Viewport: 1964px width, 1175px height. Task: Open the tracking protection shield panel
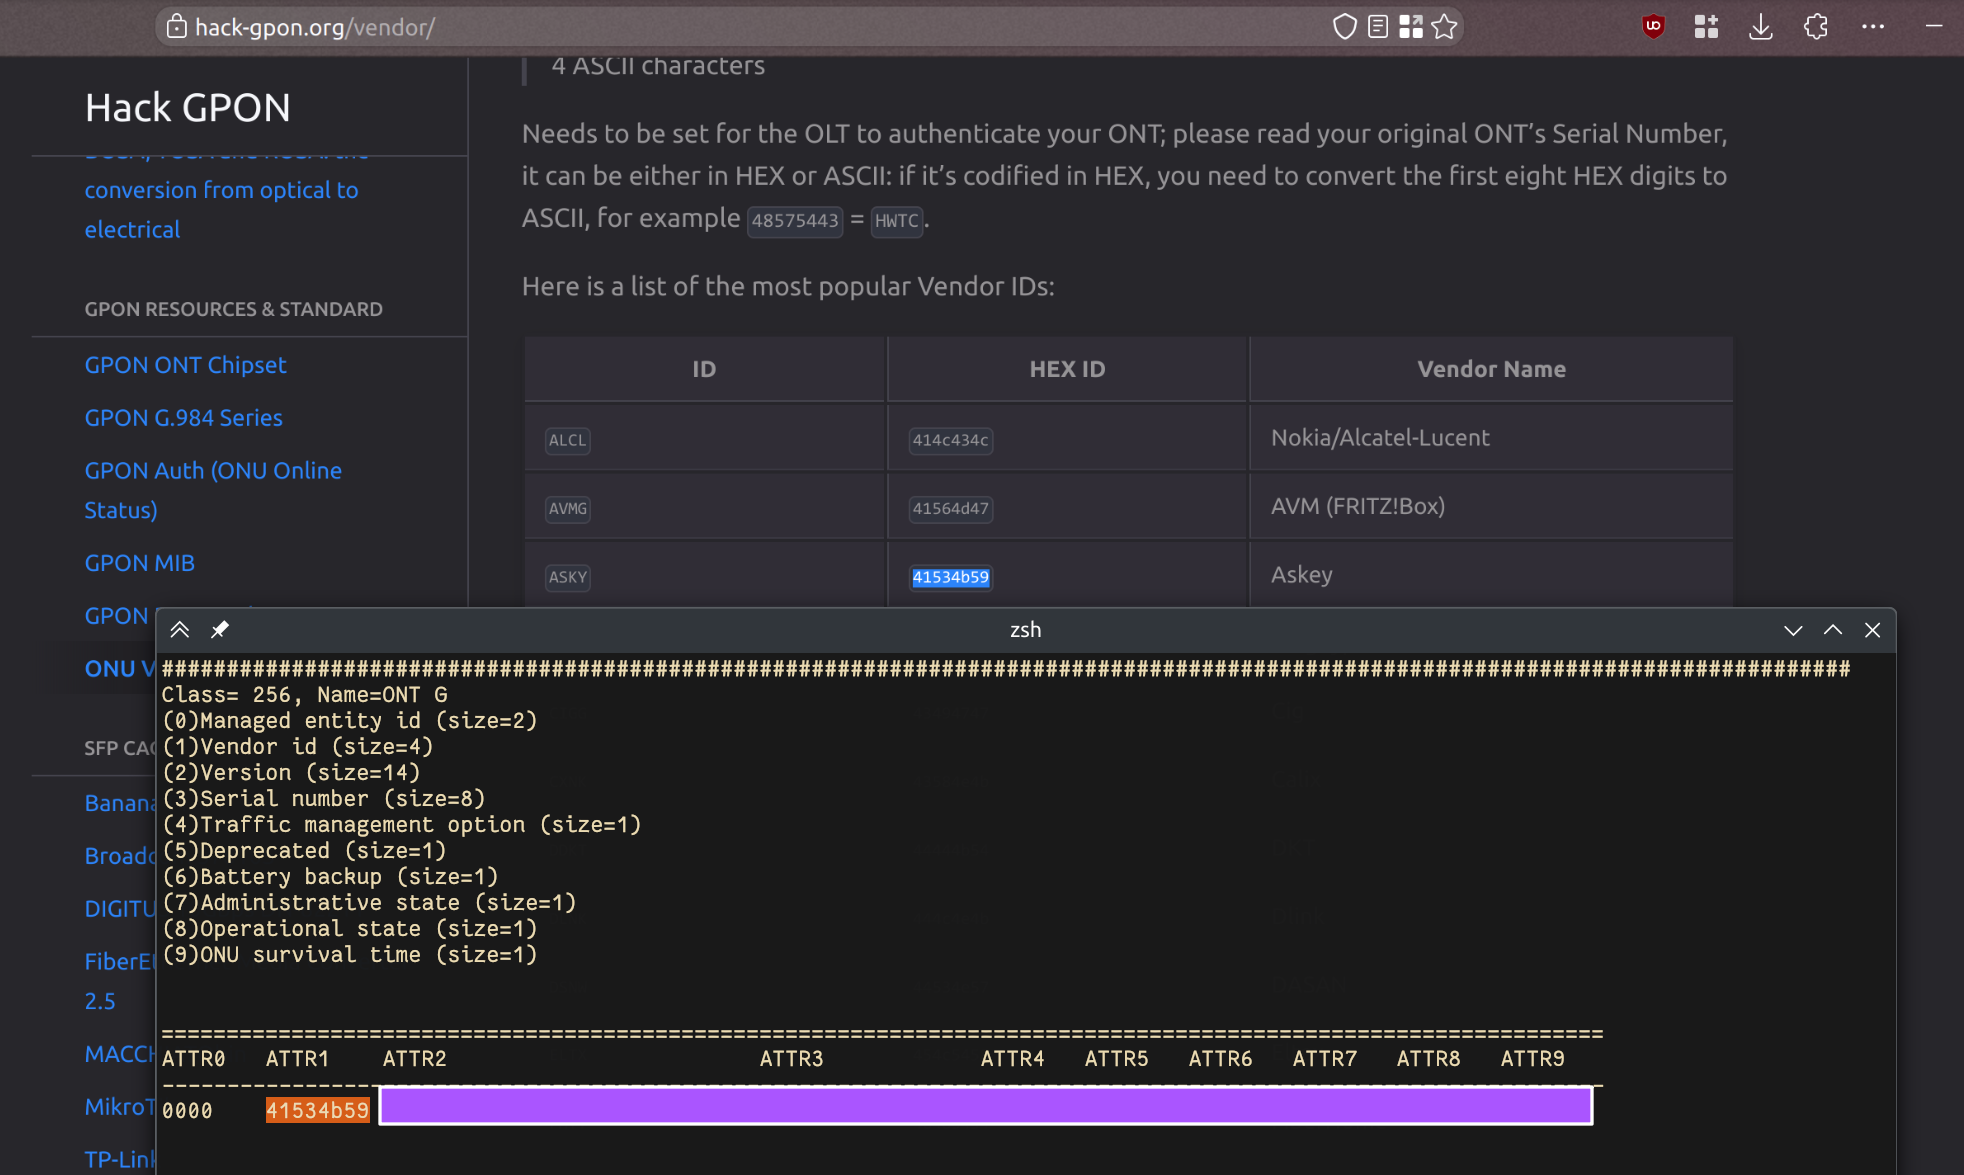1345,27
